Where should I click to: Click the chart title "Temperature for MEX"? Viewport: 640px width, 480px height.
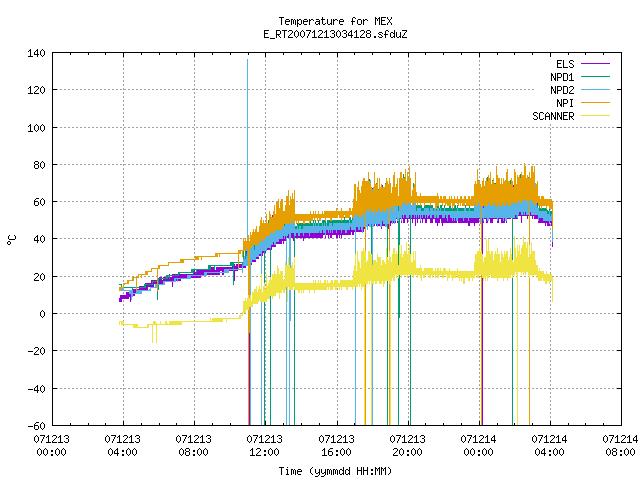pos(335,21)
